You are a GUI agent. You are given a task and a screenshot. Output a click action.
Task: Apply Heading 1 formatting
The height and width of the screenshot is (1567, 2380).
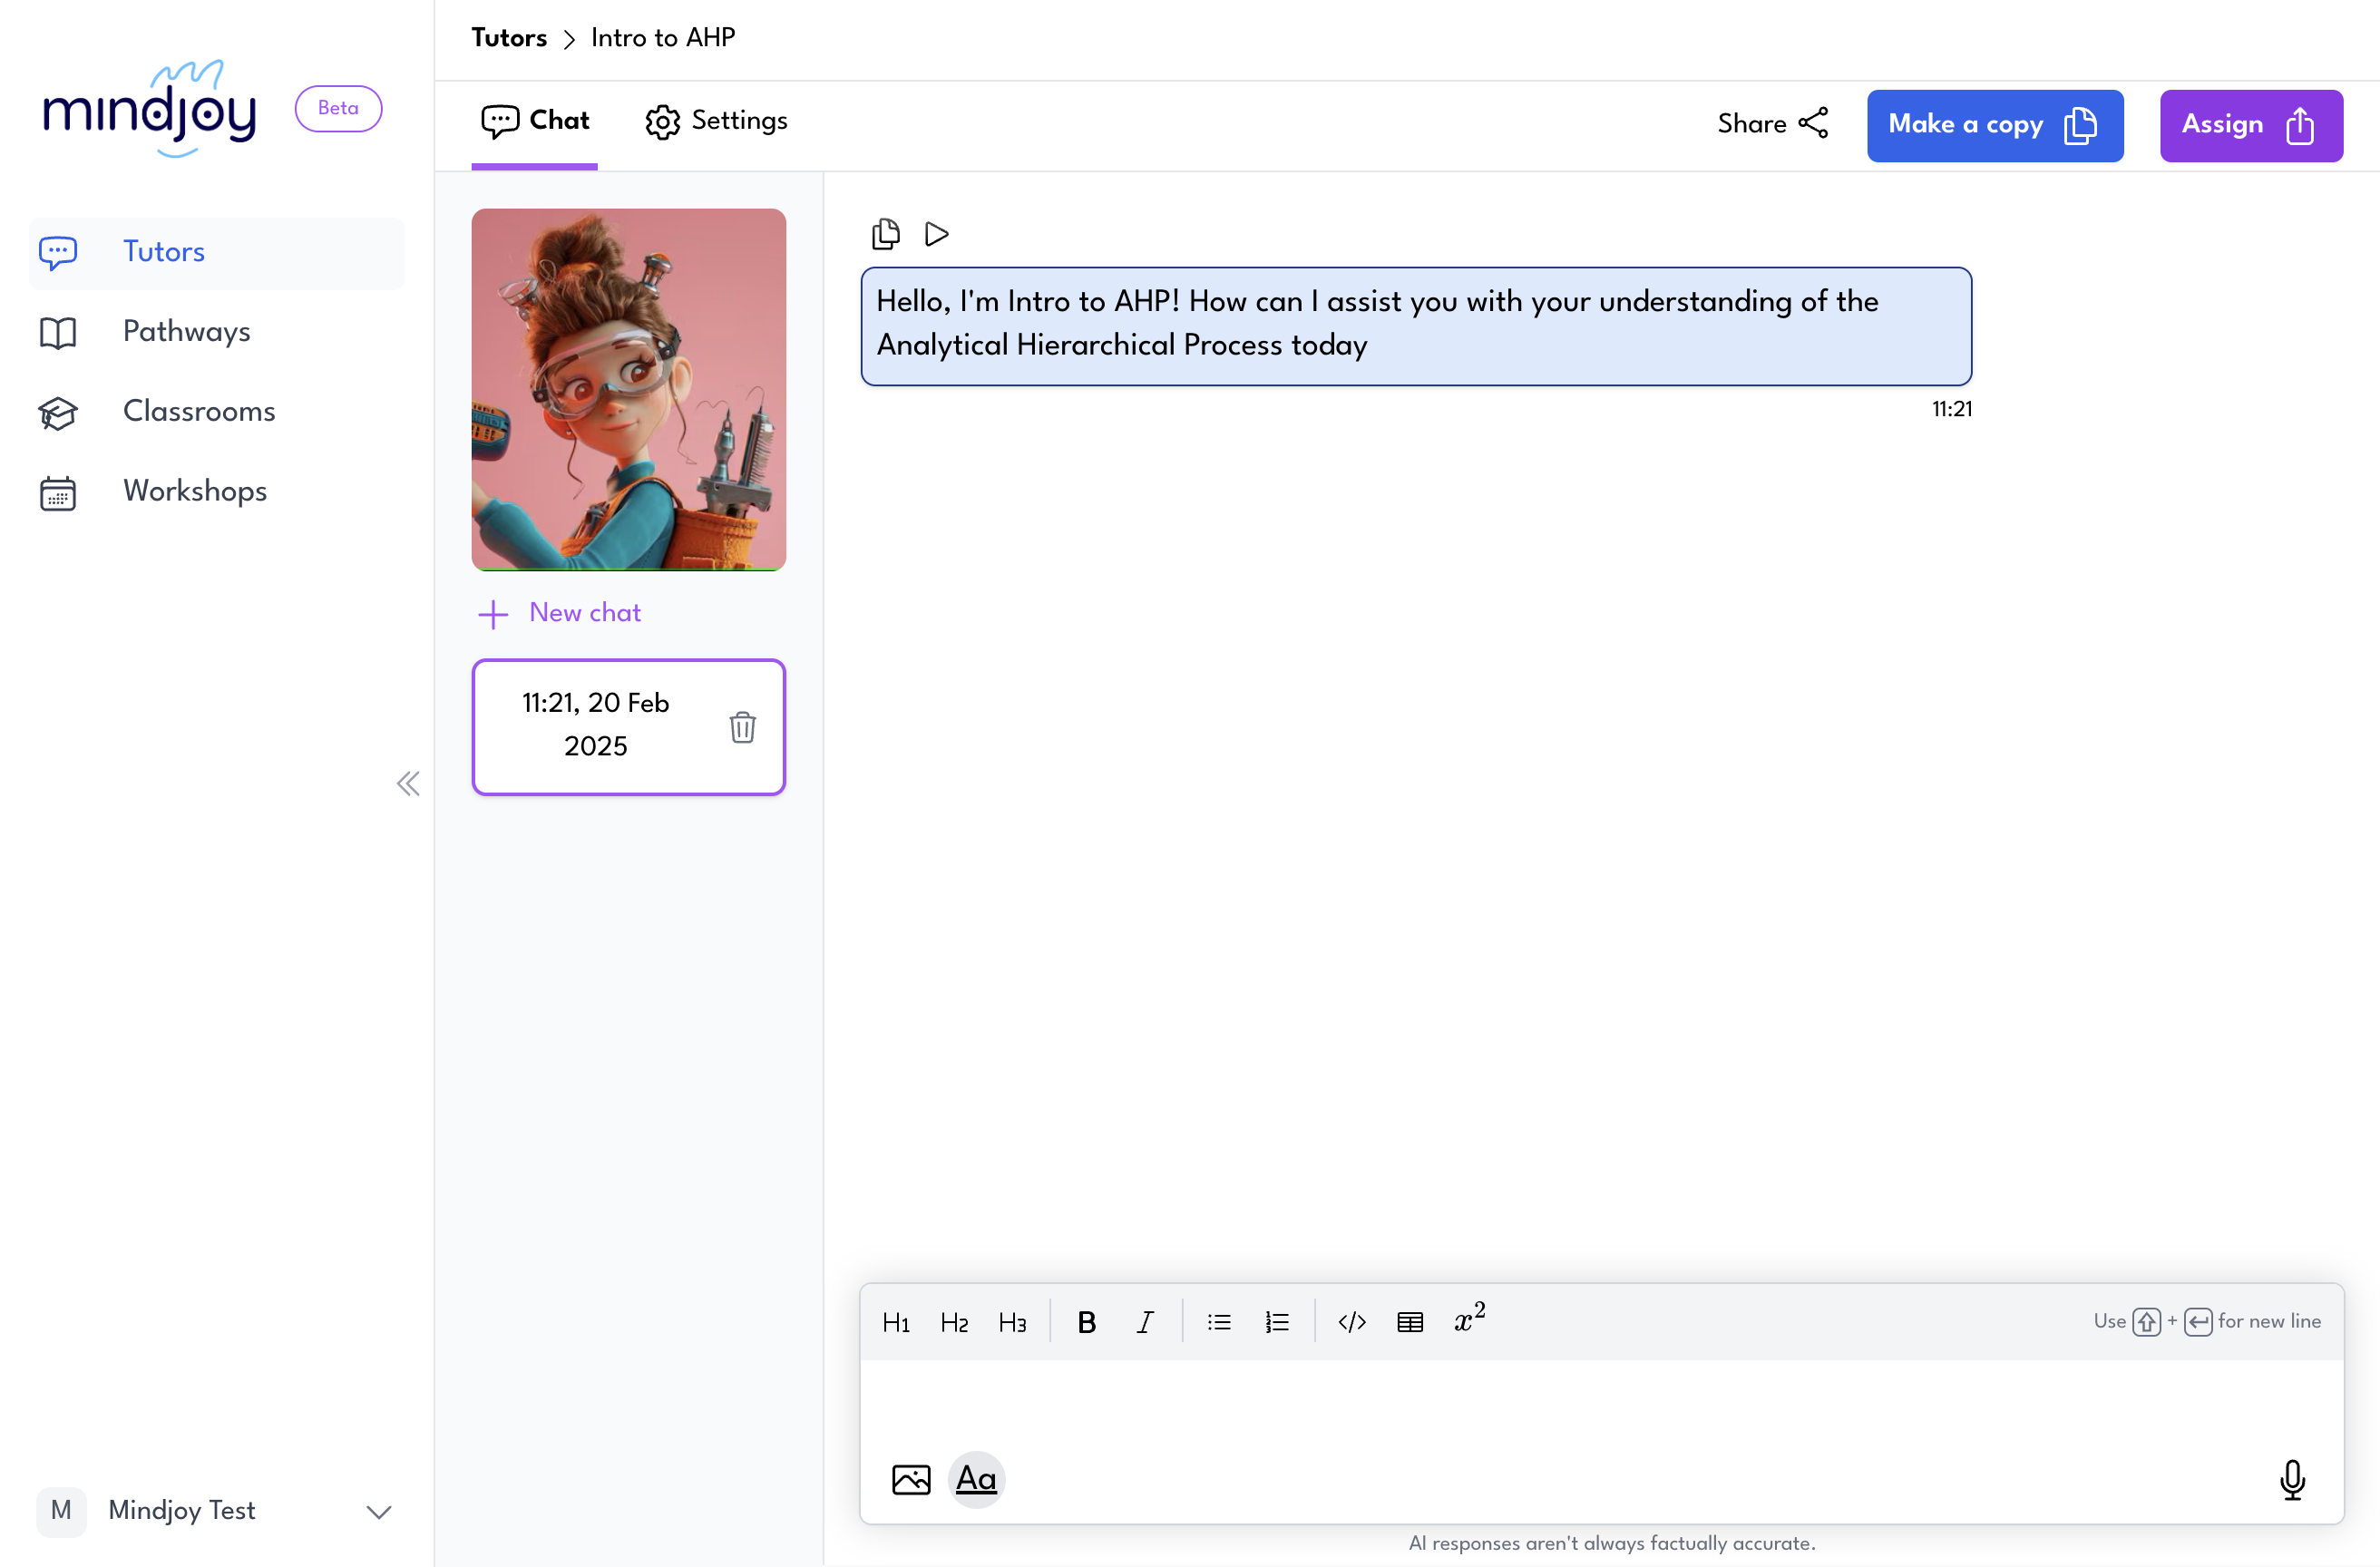(x=896, y=1322)
